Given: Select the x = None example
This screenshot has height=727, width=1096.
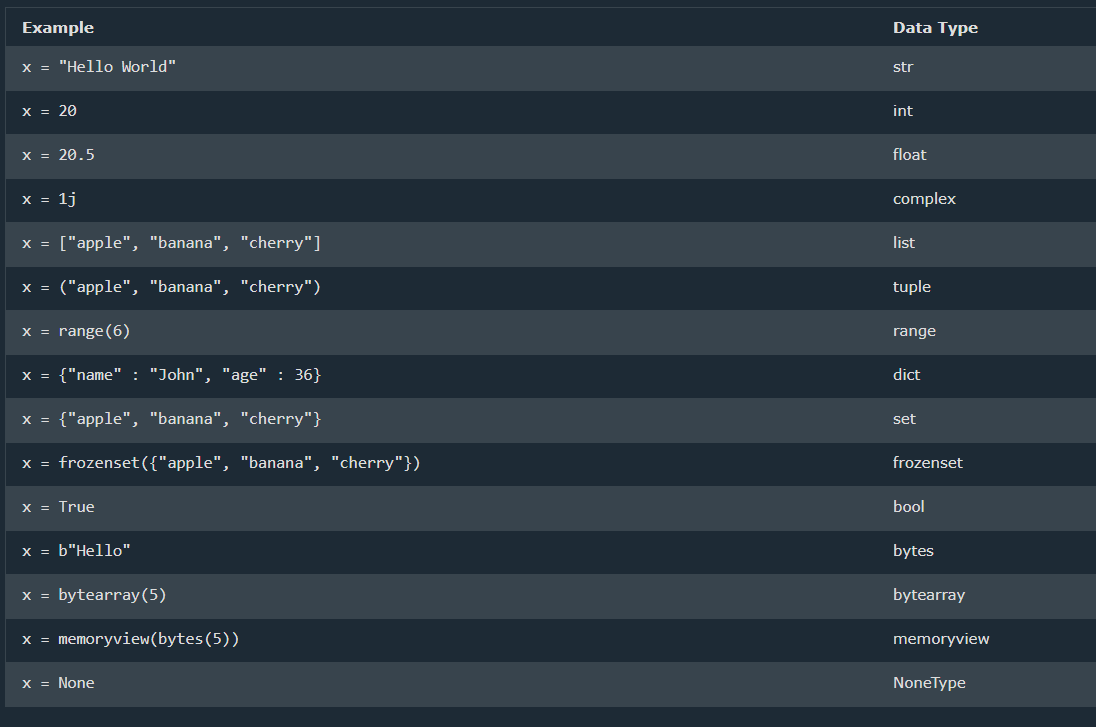Looking at the screenshot, I should [x=58, y=683].
